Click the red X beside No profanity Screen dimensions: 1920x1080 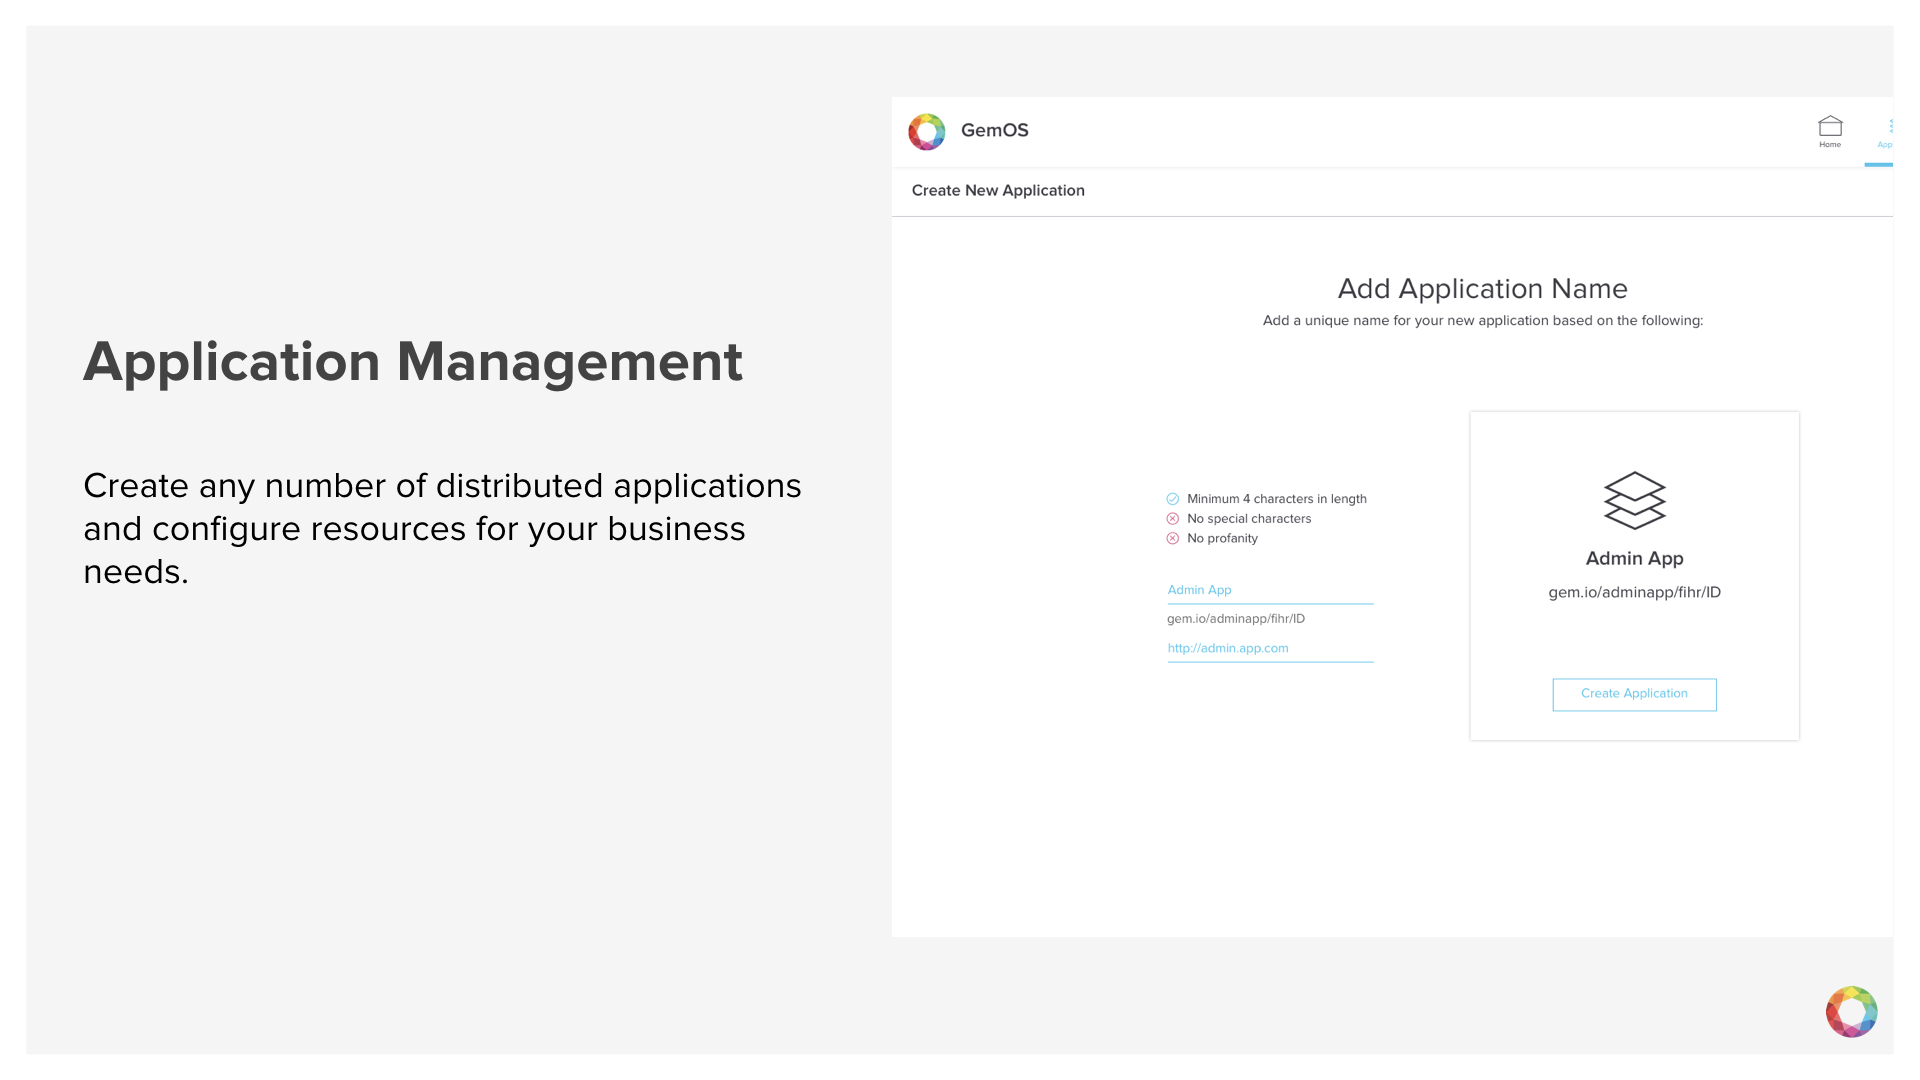point(1172,538)
